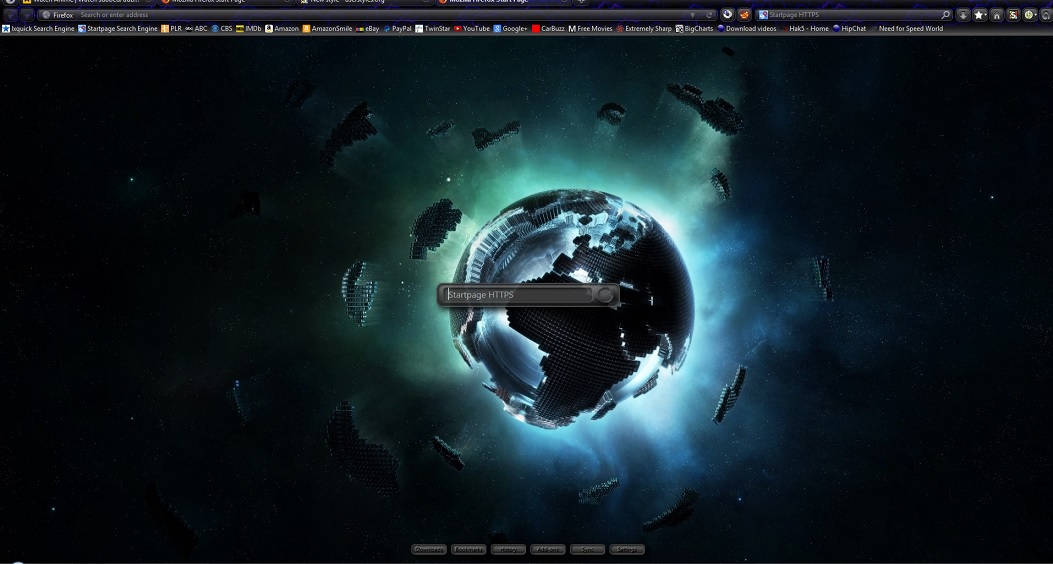Open the IMDb bookmark

[248, 29]
